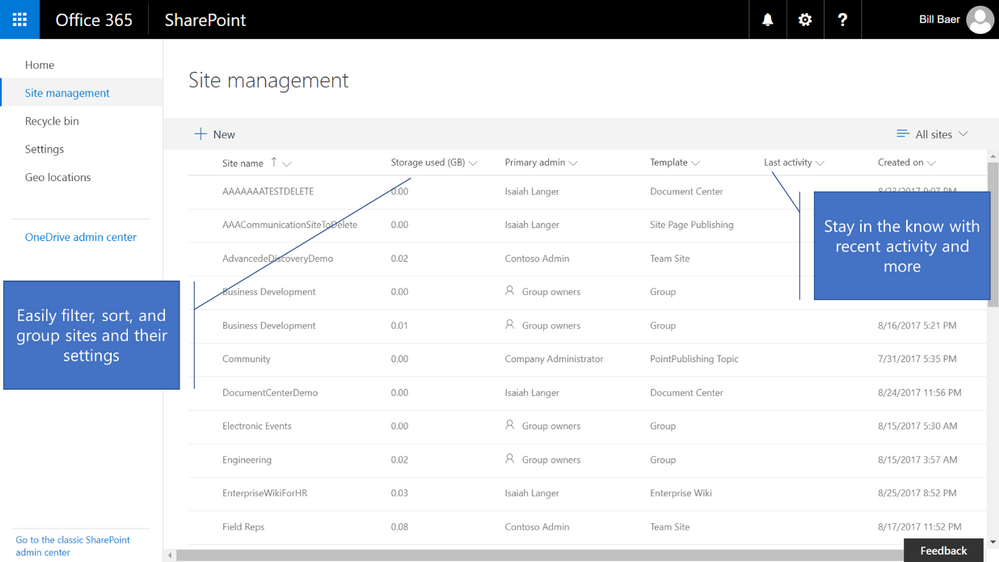The width and height of the screenshot is (999, 562).
Task: Click the 8/17/2017 11:52 PM date
Action: tap(919, 526)
